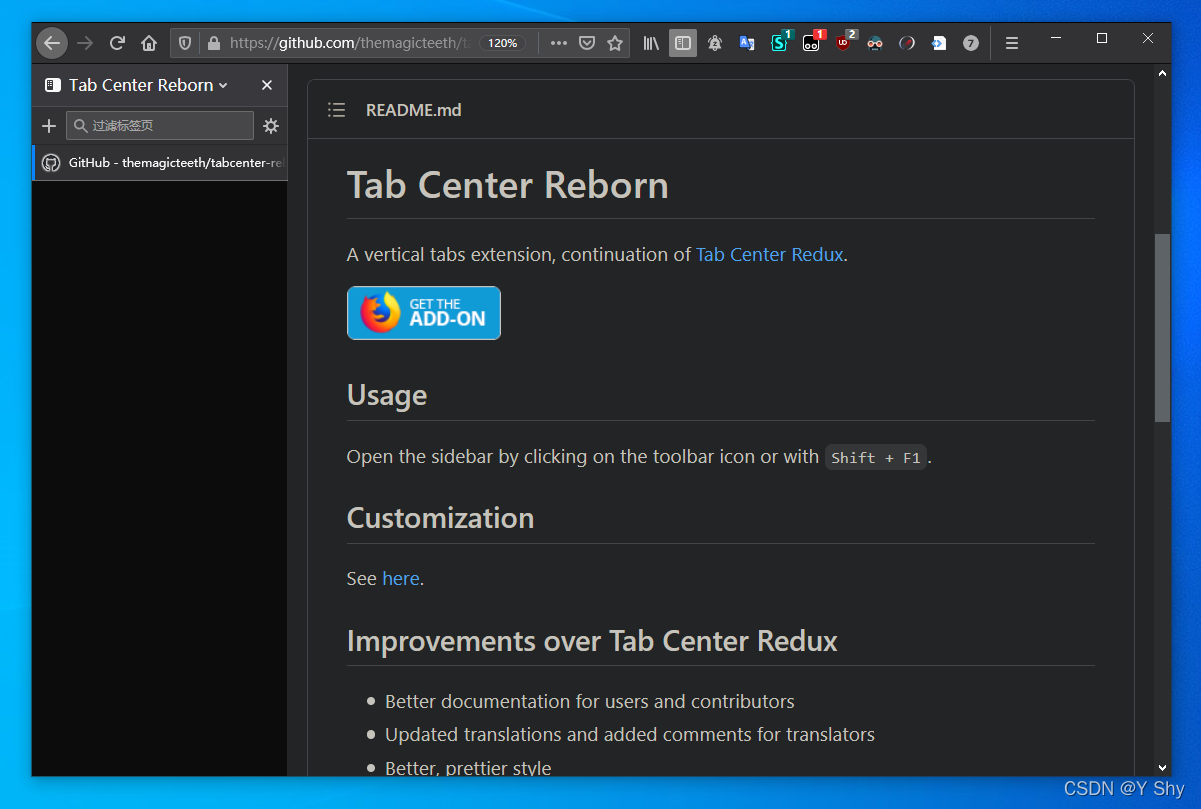Open tracking protection shield icon
The height and width of the screenshot is (809, 1201).
click(185, 43)
